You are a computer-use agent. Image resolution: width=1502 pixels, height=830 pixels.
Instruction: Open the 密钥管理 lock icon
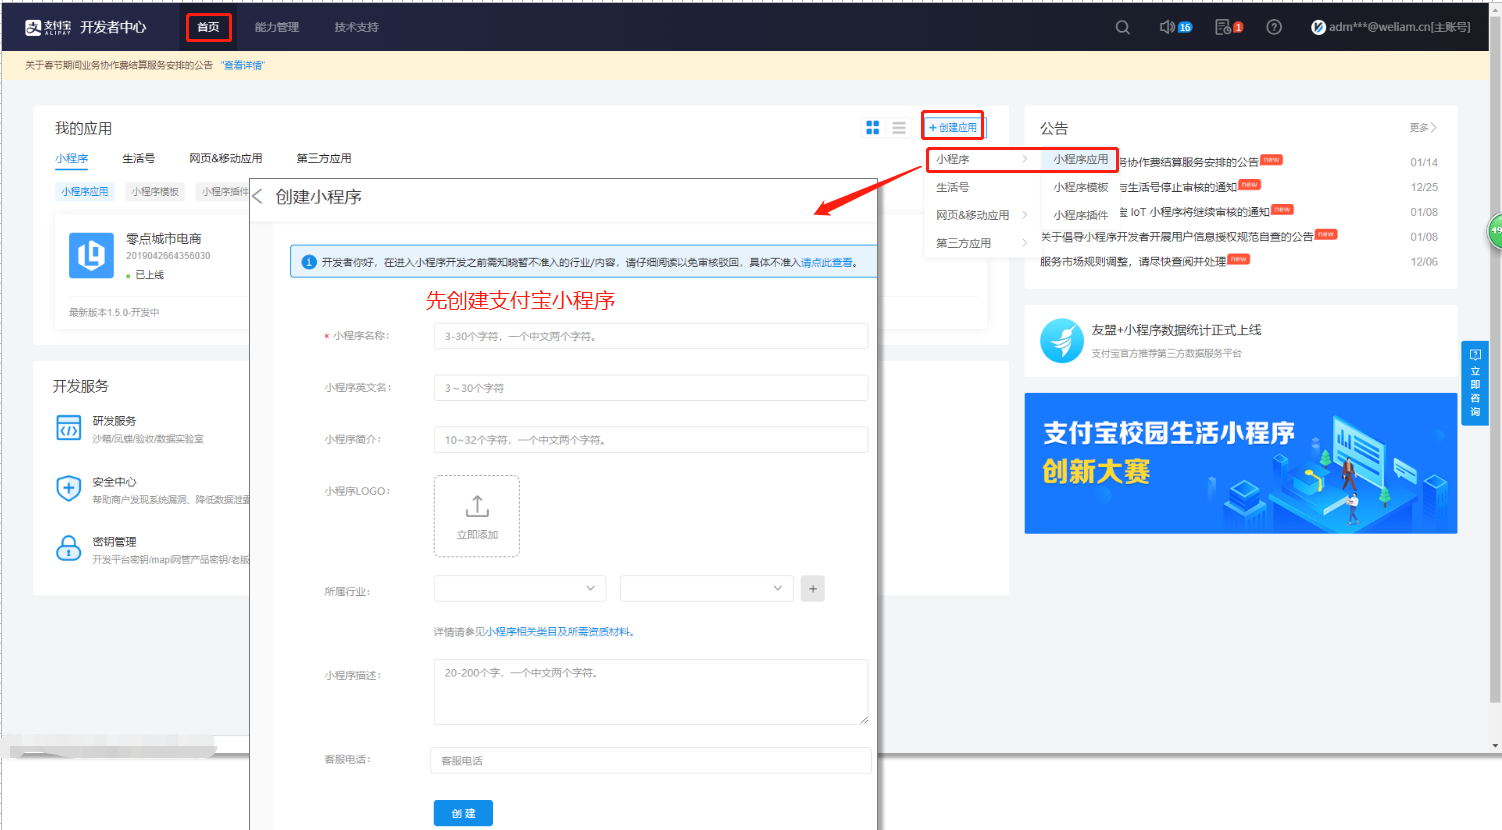(69, 549)
